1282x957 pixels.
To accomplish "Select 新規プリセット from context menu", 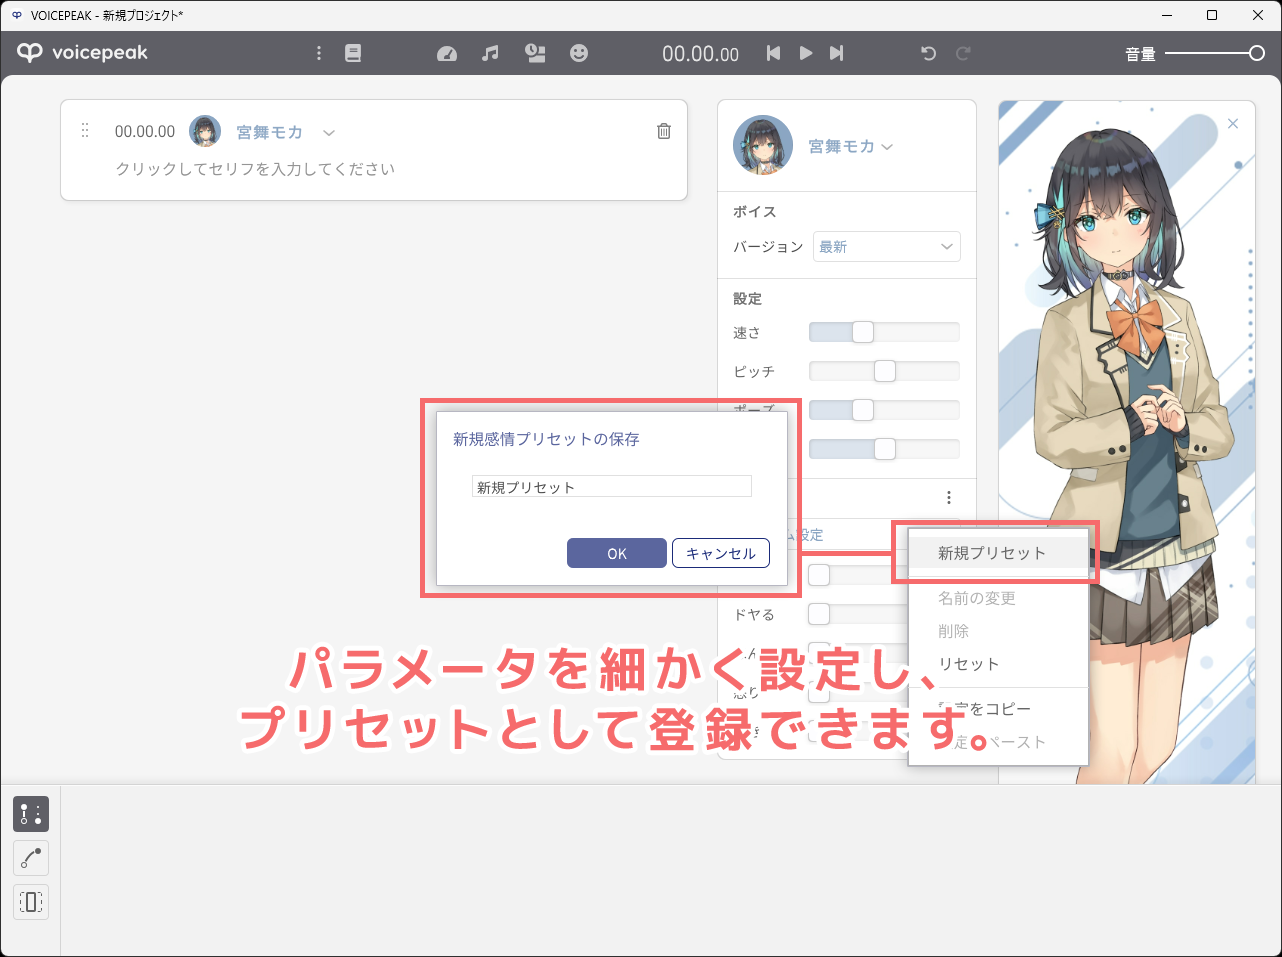I will (998, 553).
